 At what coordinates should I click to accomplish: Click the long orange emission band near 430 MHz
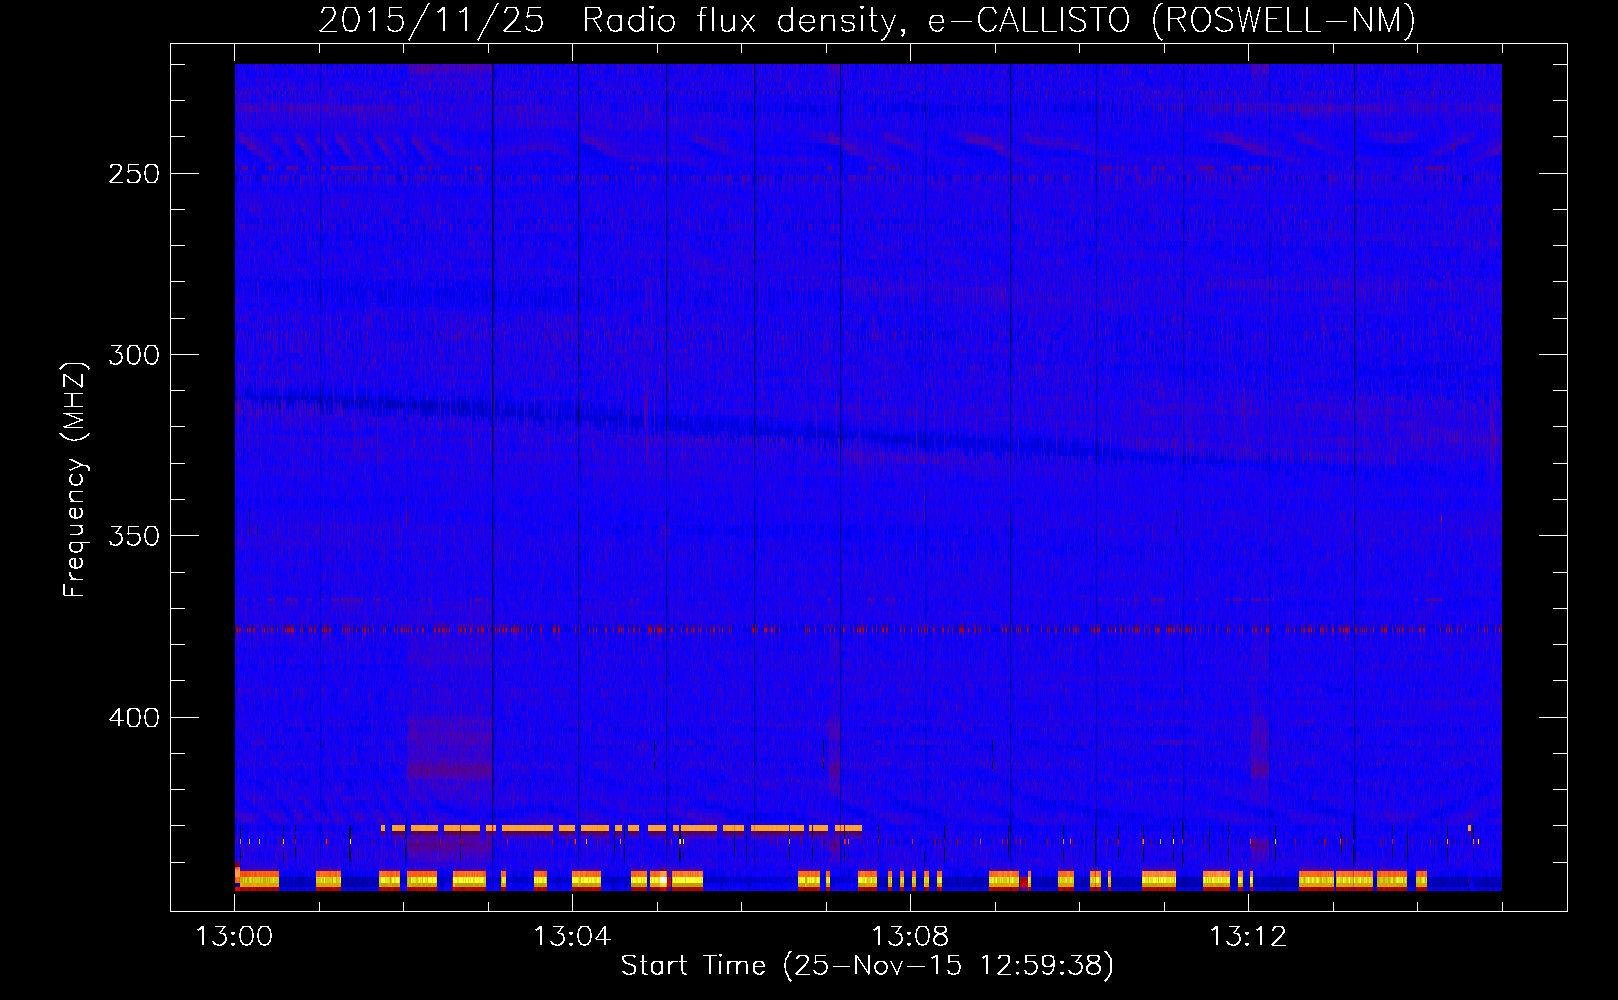pyautogui.click(x=621, y=828)
